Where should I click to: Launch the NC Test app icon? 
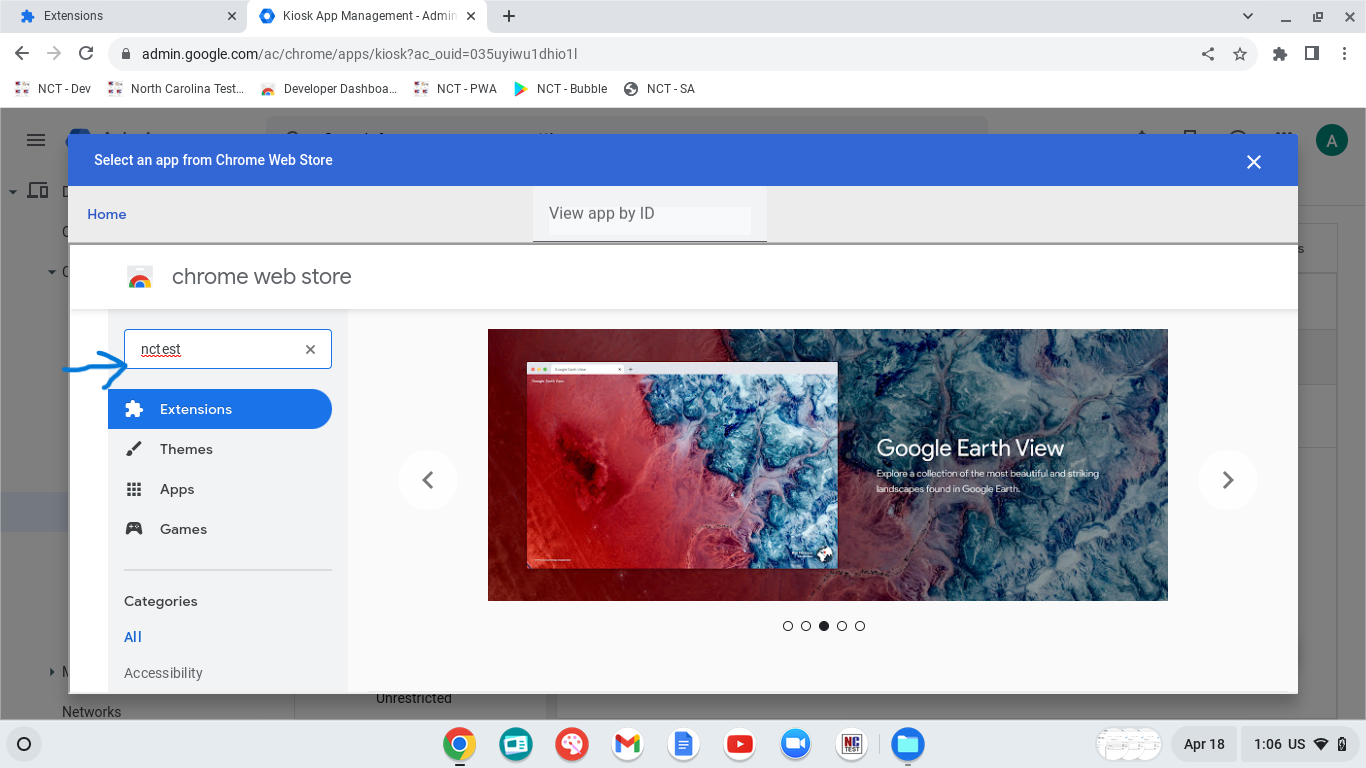[x=852, y=744]
